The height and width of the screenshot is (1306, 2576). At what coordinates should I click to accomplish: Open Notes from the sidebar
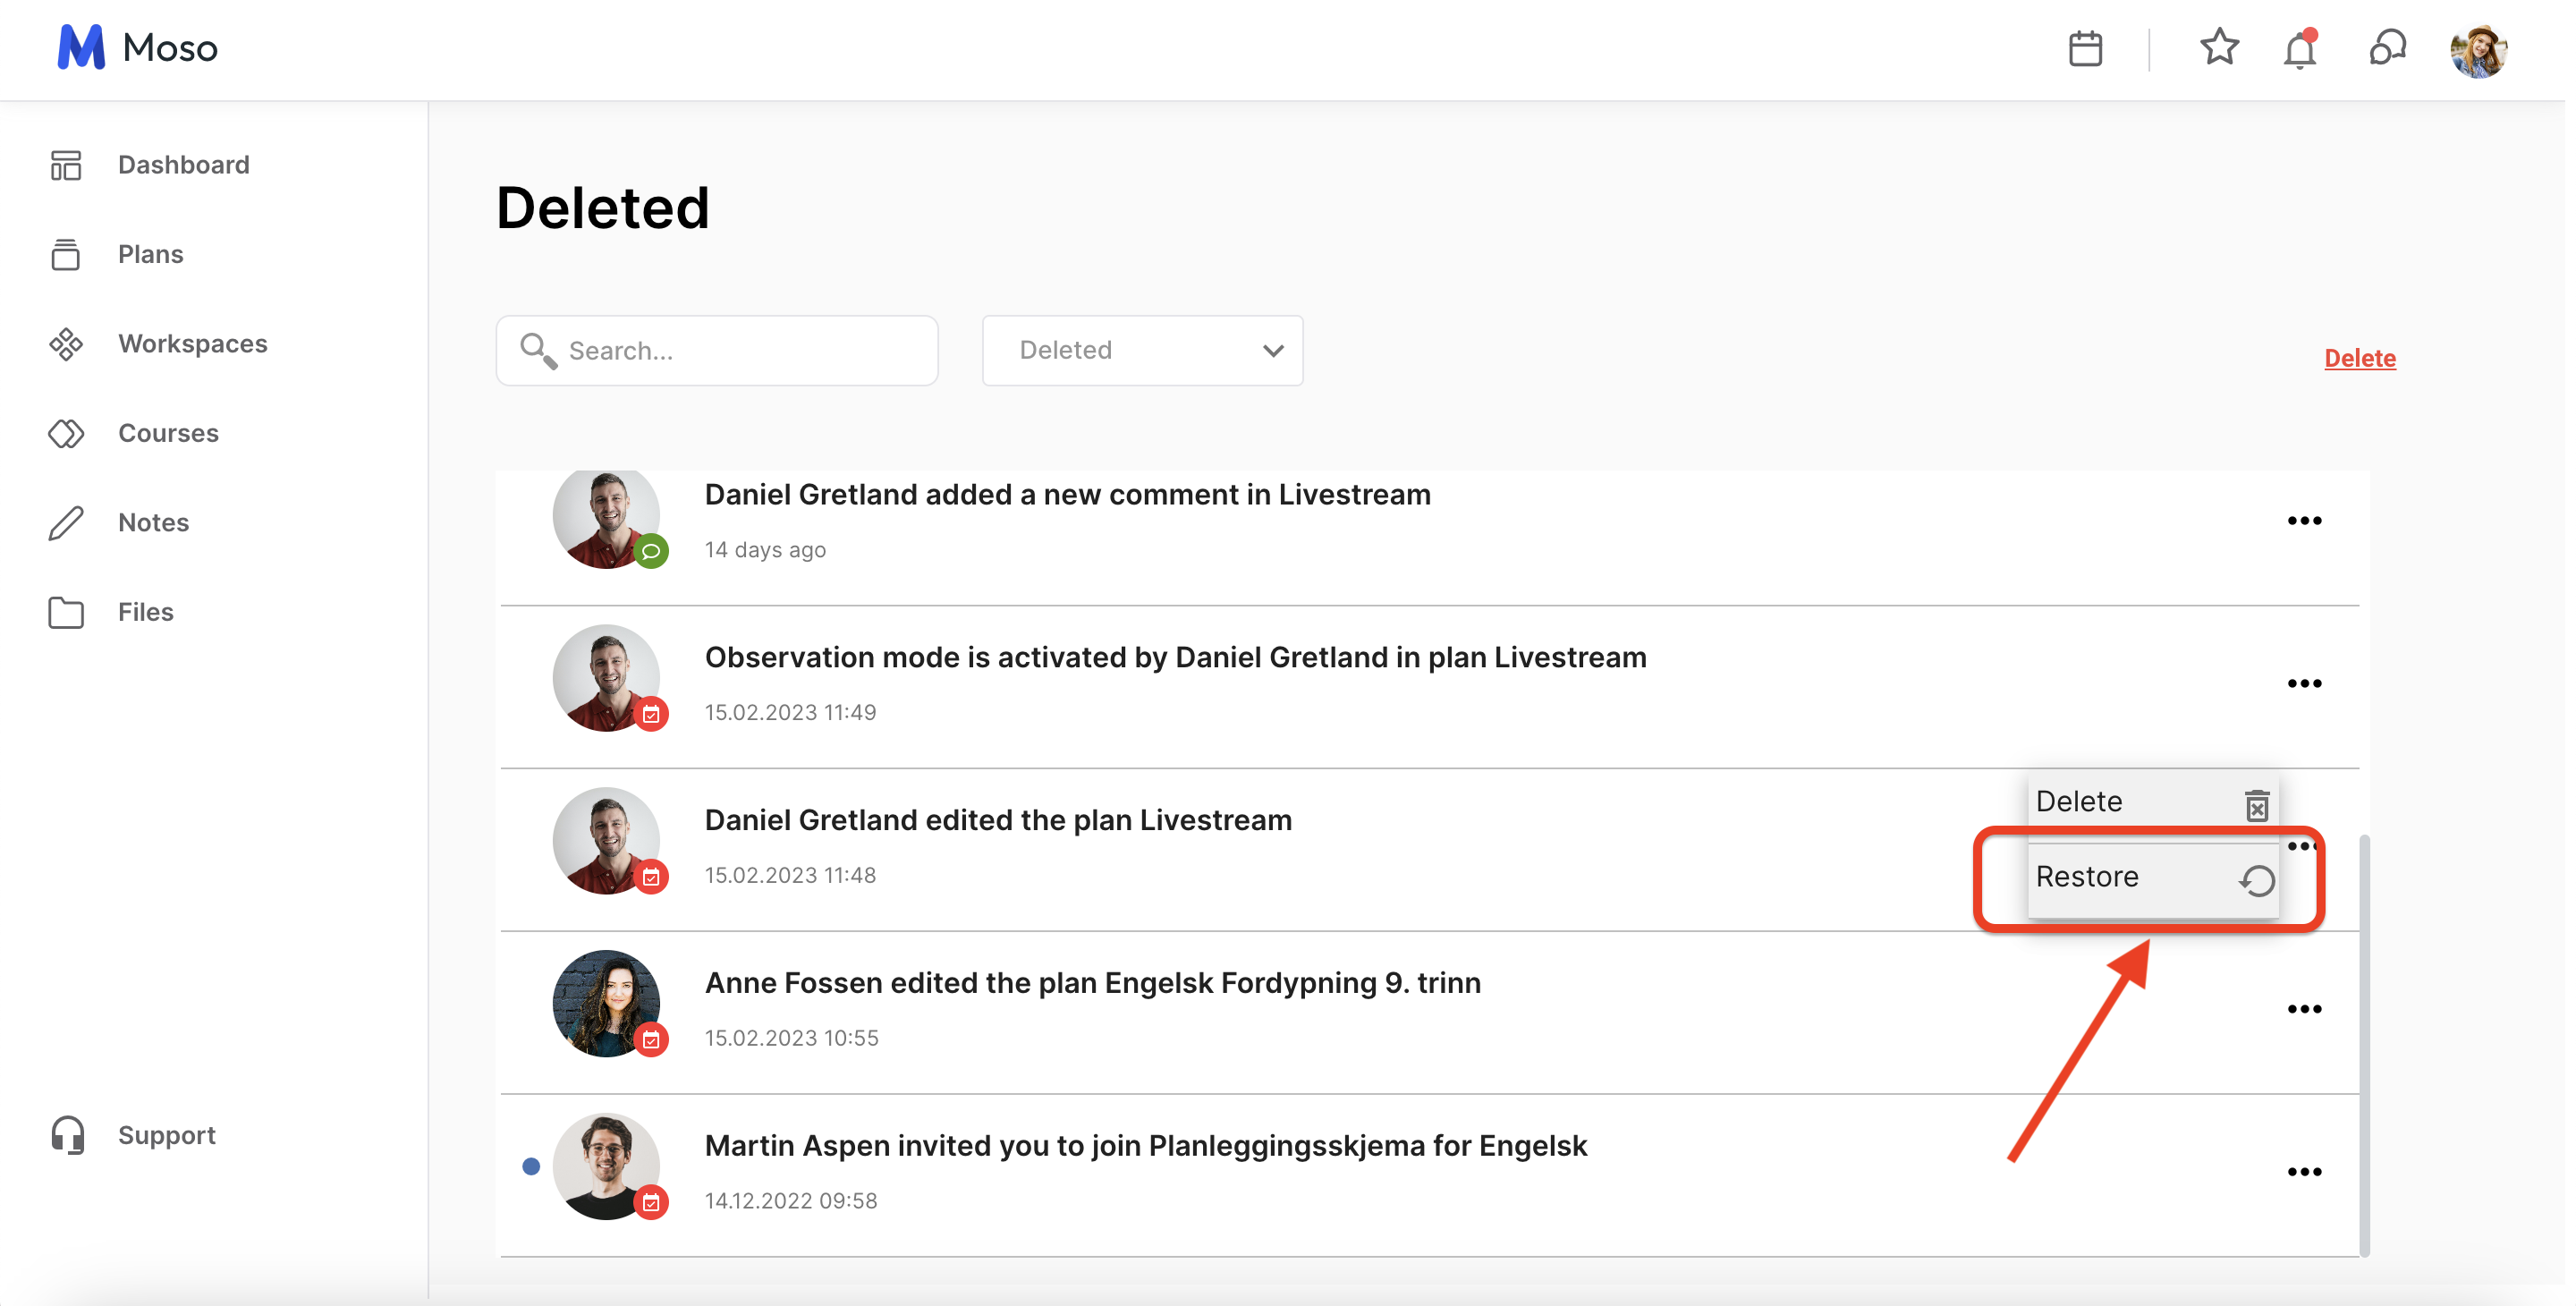click(153, 522)
